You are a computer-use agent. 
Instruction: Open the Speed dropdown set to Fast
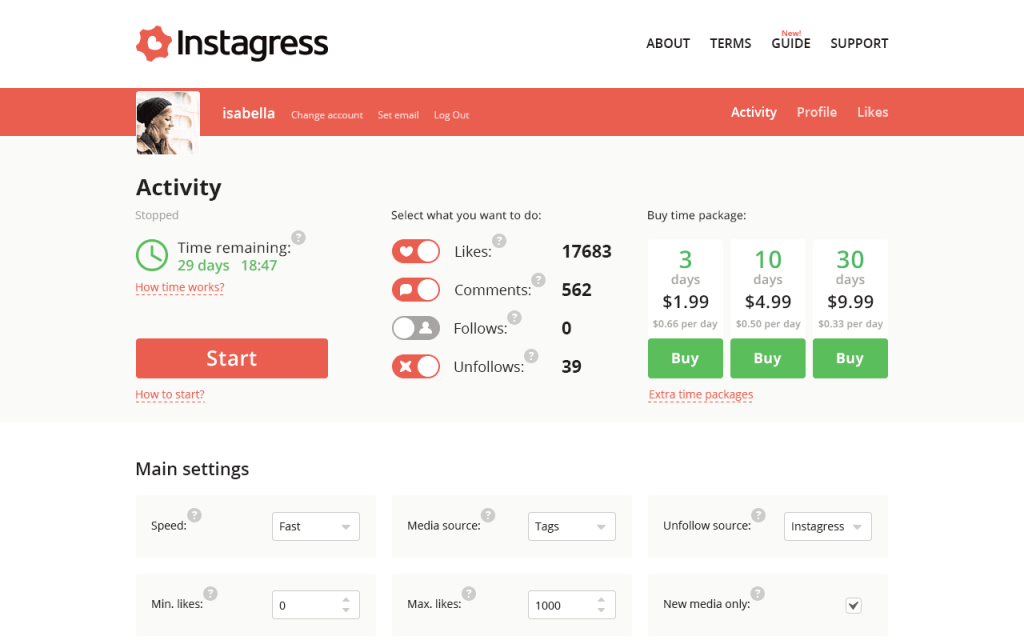[315, 526]
